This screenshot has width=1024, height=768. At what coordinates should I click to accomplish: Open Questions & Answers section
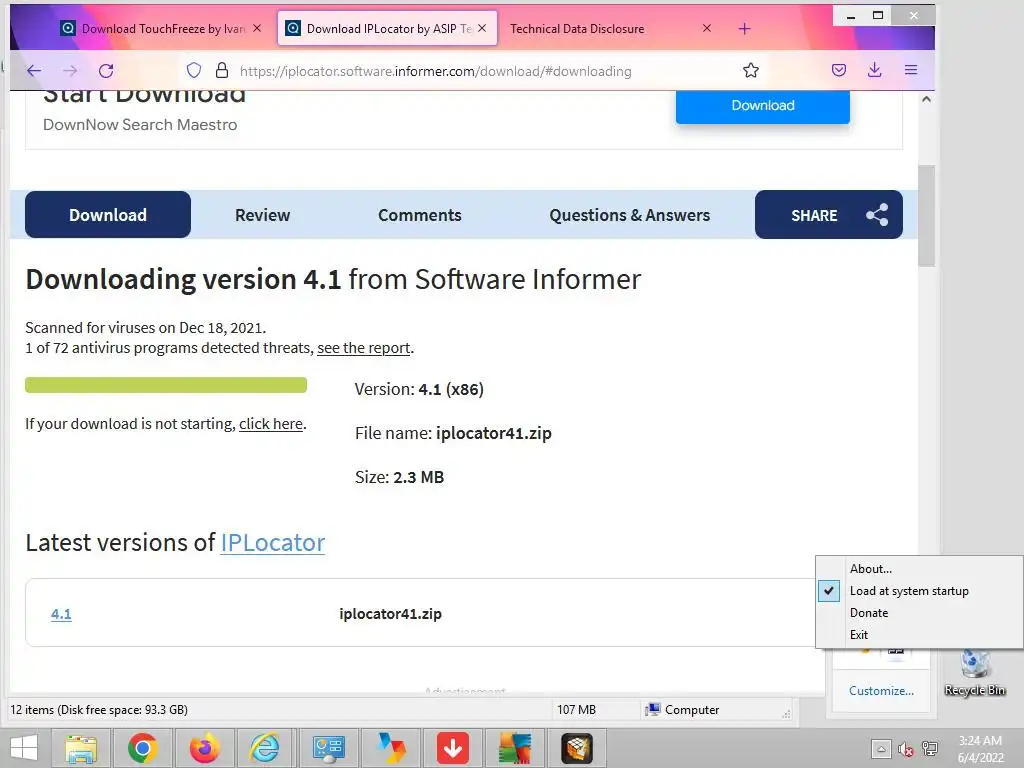click(x=630, y=215)
